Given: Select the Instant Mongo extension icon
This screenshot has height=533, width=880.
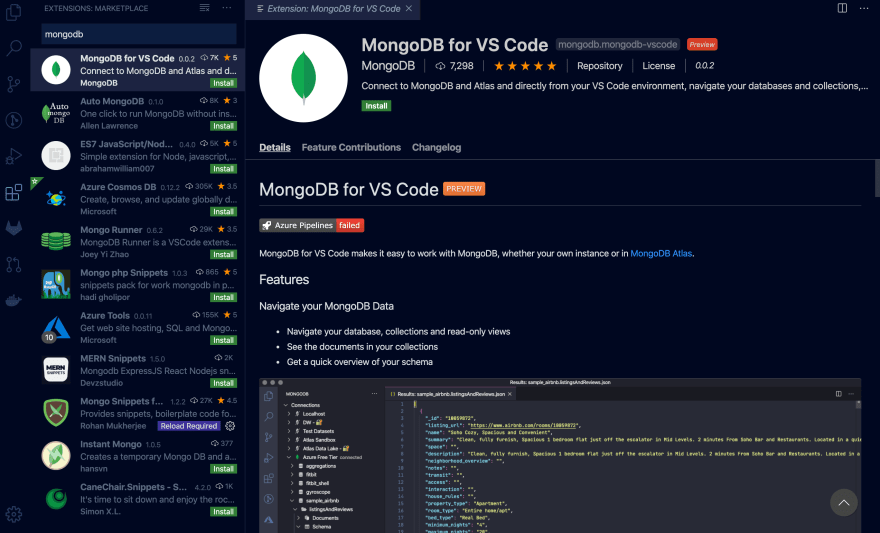Looking at the screenshot, I should click(56, 456).
